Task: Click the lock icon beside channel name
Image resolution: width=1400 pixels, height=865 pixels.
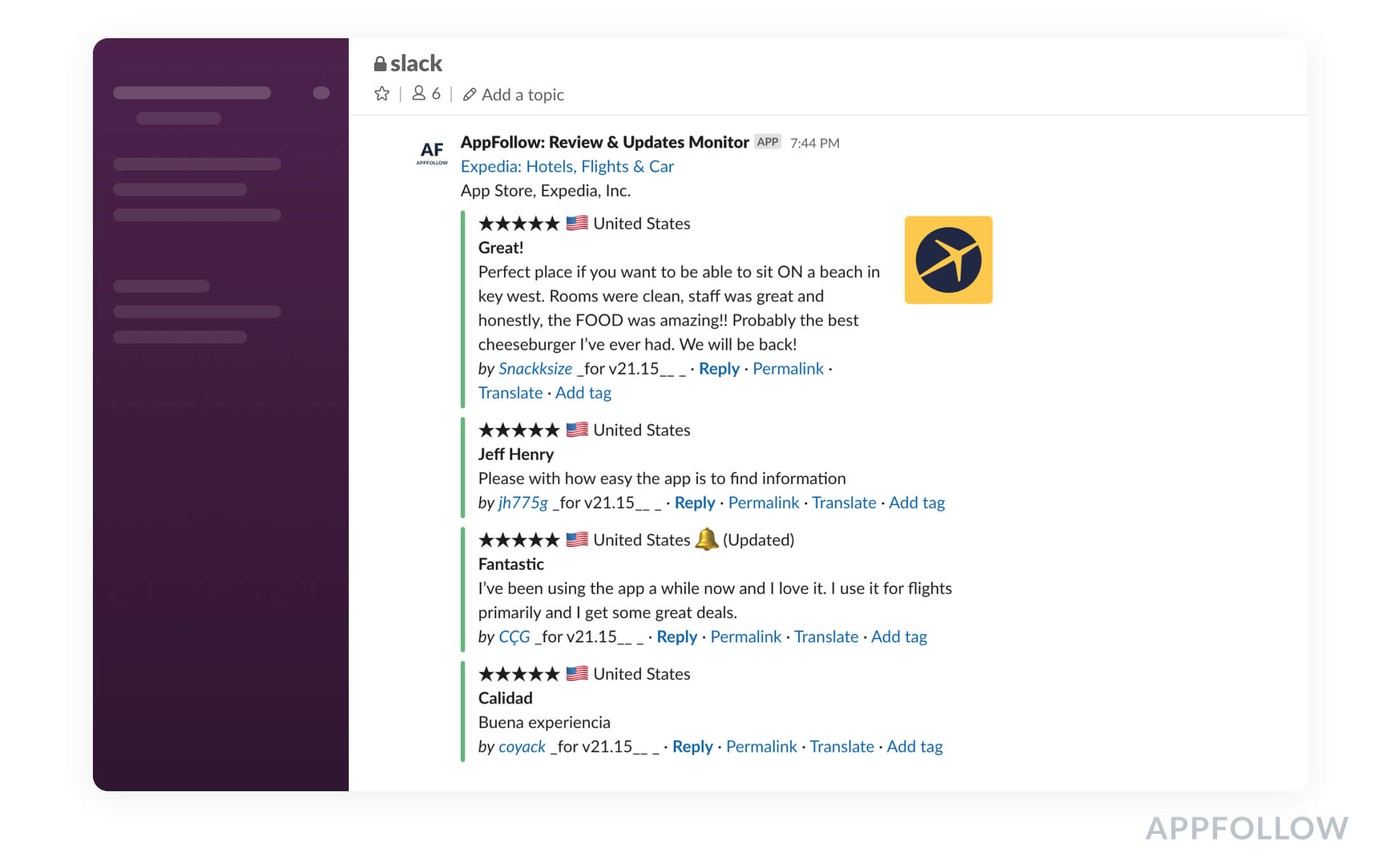Action: point(380,64)
